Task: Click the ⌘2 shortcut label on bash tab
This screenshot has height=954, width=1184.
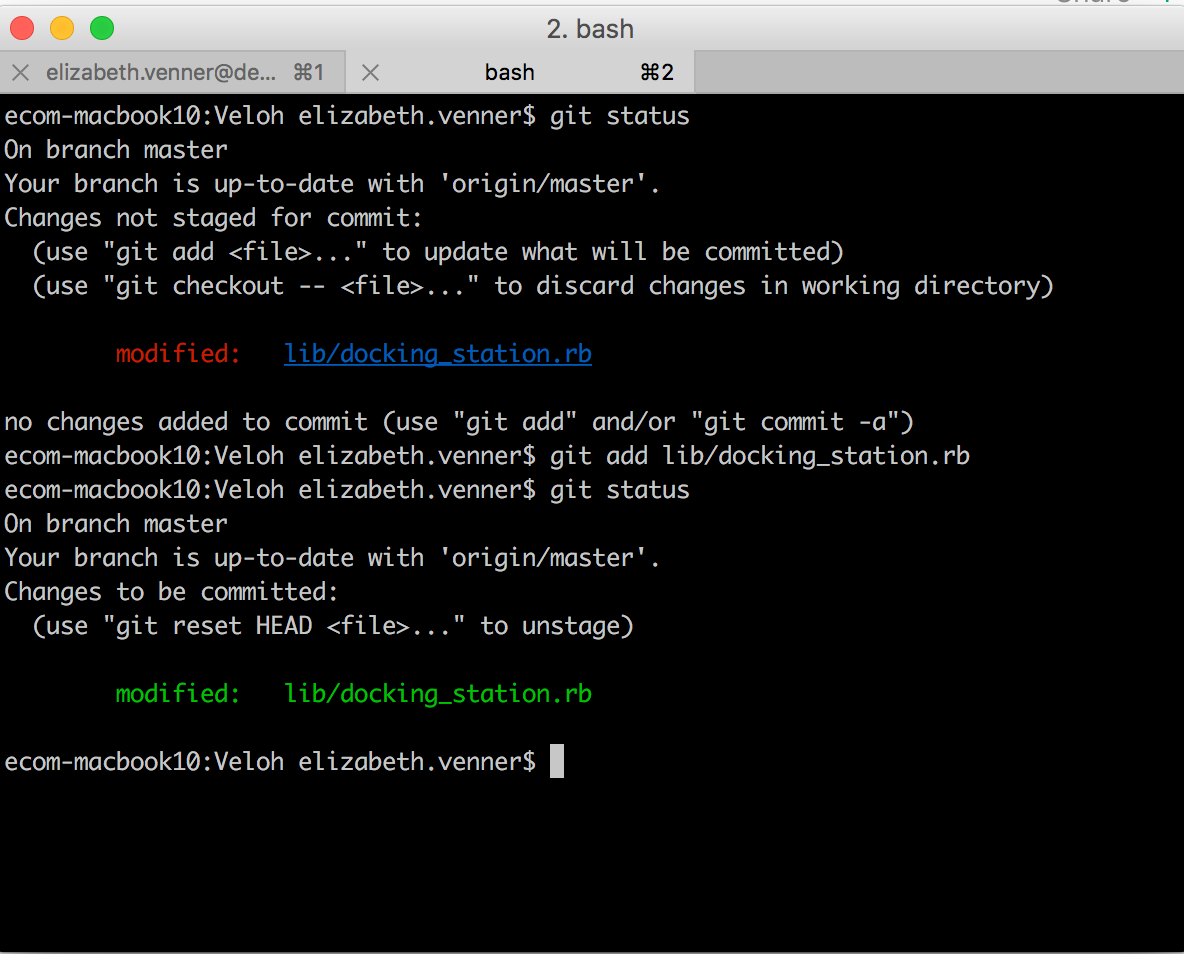Action: tap(656, 73)
